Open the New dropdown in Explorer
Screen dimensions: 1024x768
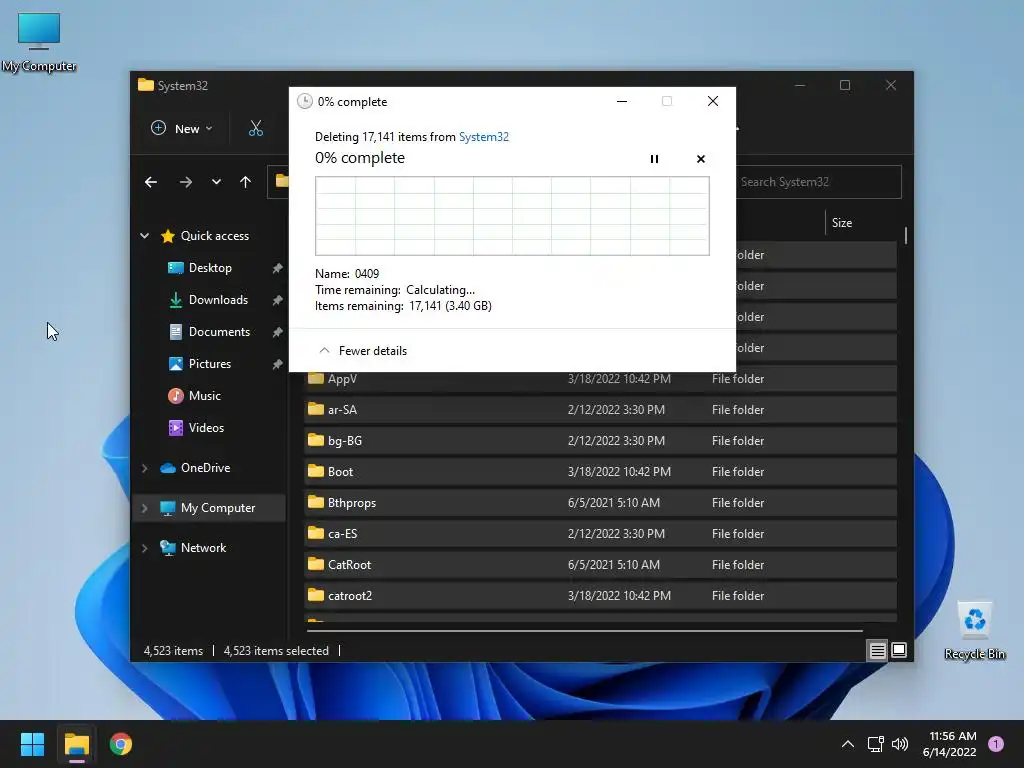[182, 129]
